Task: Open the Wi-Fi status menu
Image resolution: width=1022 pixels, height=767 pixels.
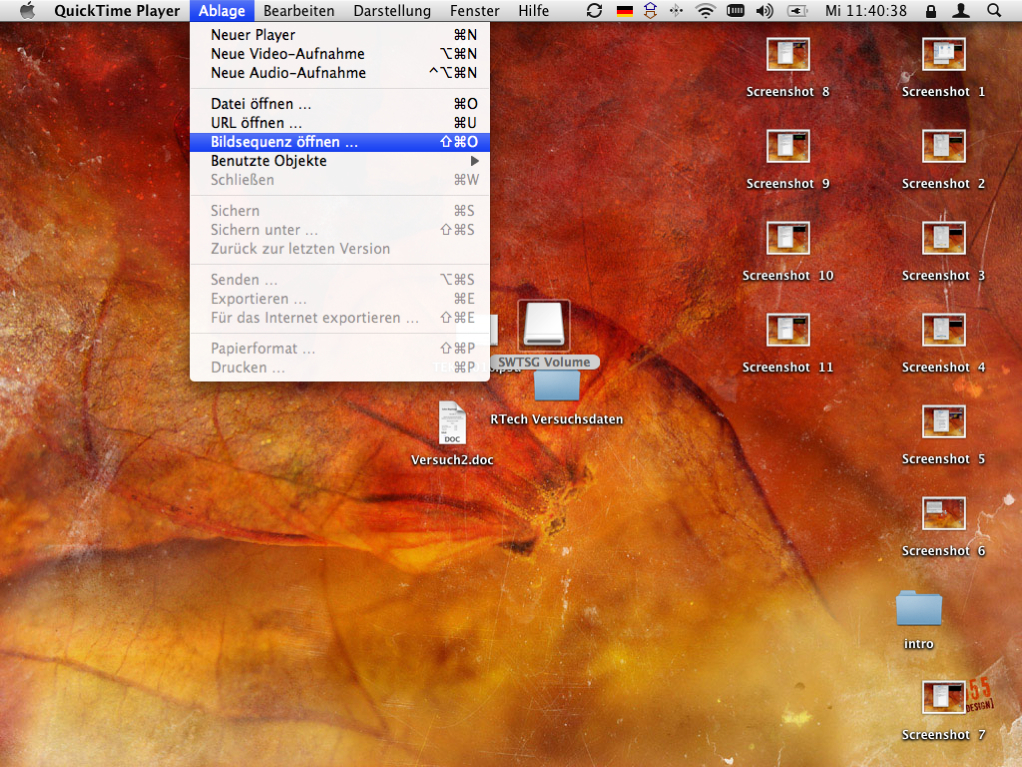Action: click(705, 10)
